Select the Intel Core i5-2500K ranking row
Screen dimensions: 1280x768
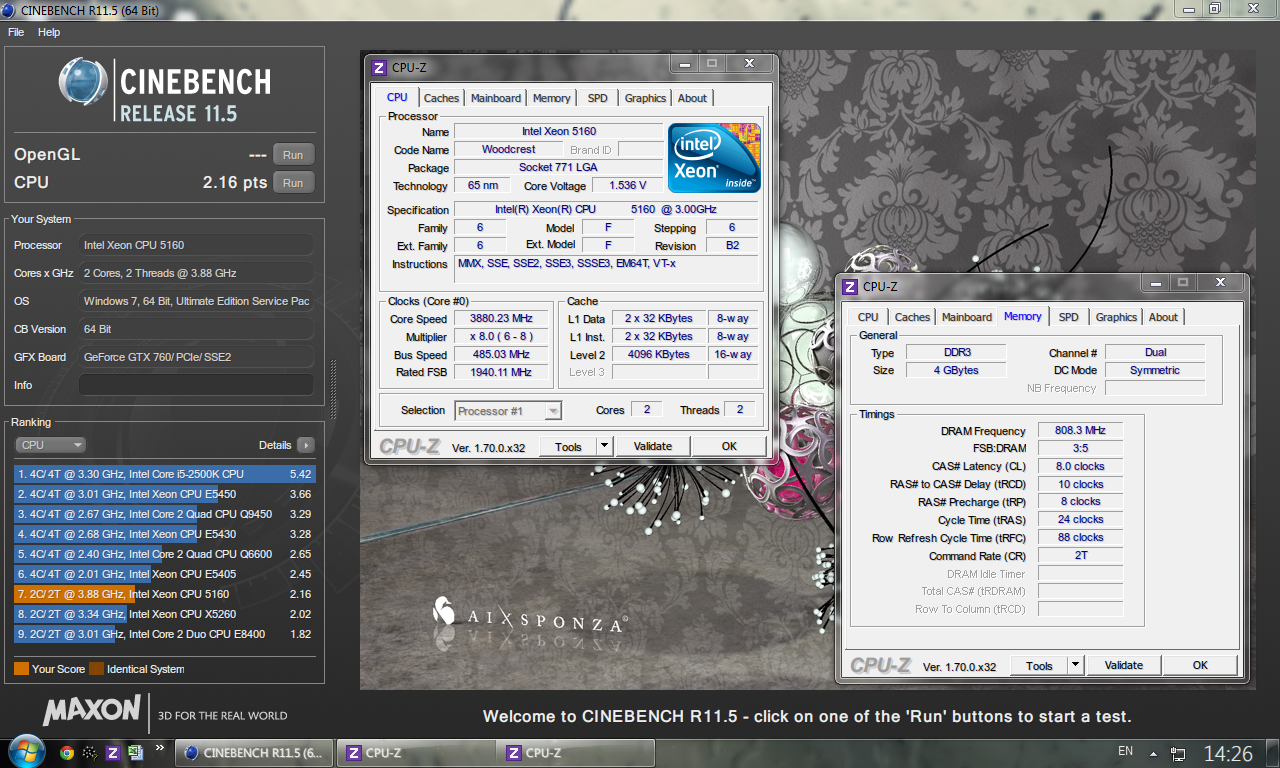click(165, 474)
